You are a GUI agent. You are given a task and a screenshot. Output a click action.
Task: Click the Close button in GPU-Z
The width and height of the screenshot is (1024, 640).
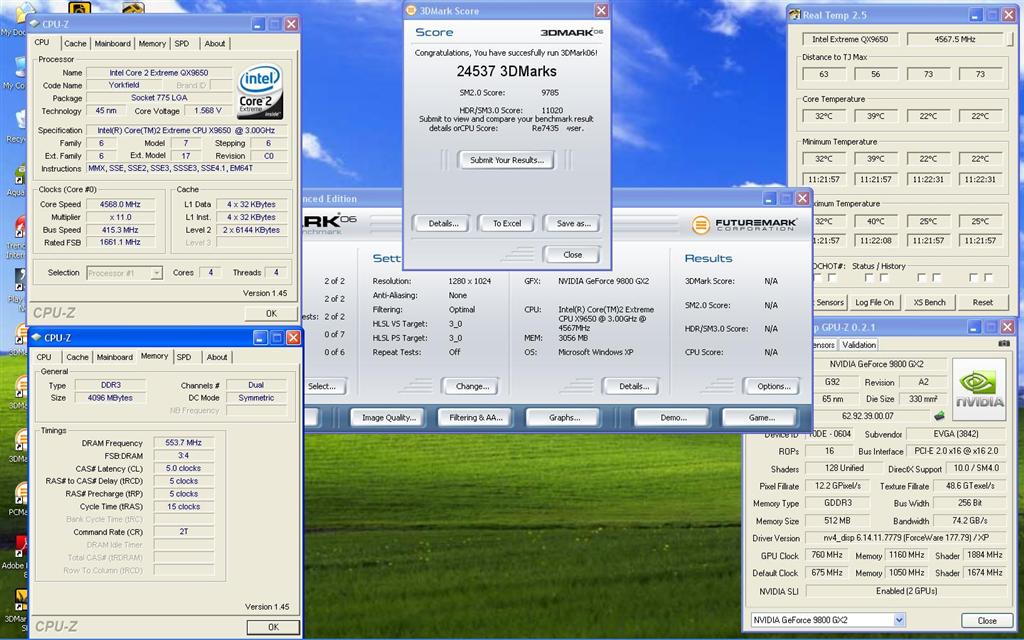pyautogui.click(x=987, y=620)
